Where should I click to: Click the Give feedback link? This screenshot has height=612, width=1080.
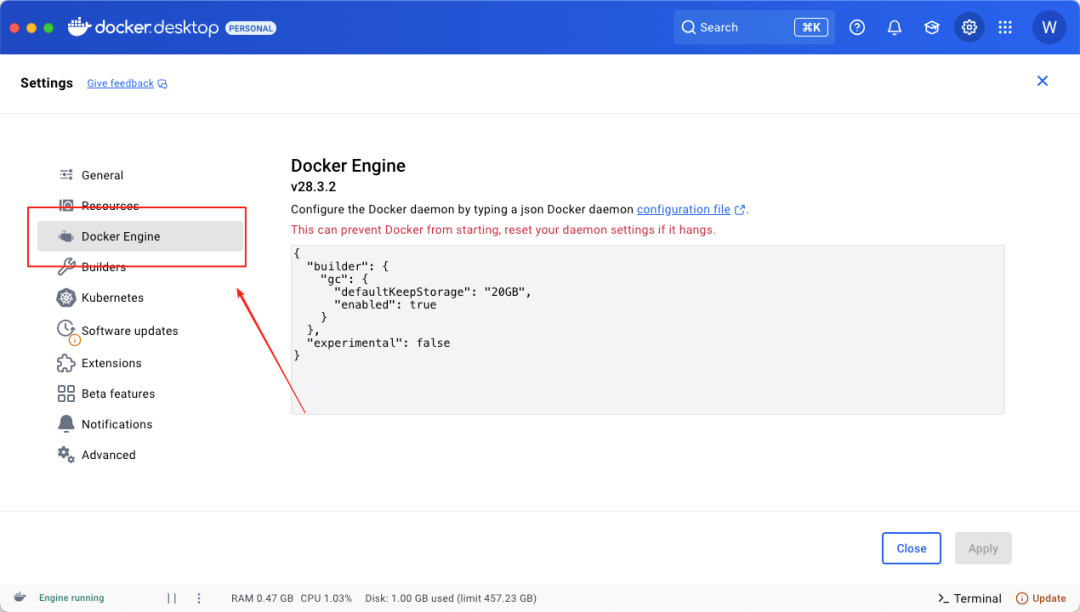click(120, 84)
